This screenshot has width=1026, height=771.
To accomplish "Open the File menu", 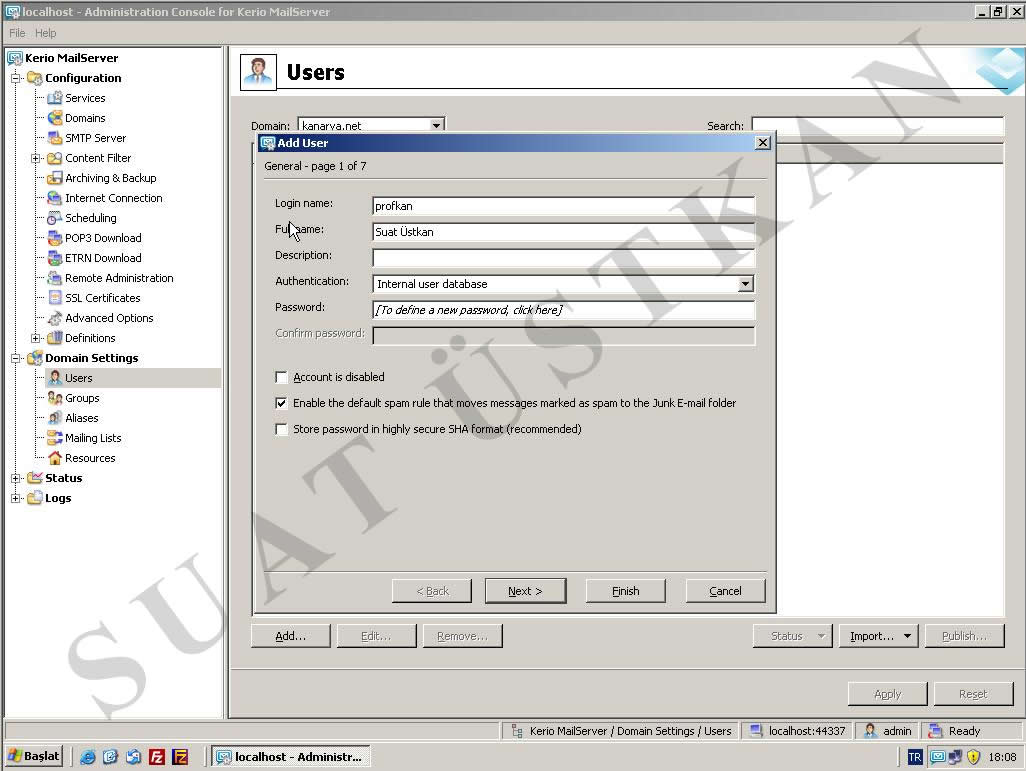I will 17,33.
